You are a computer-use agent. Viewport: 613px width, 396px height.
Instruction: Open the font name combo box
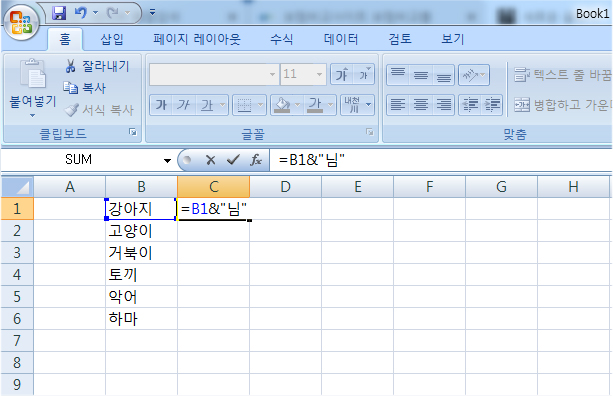point(213,74)
